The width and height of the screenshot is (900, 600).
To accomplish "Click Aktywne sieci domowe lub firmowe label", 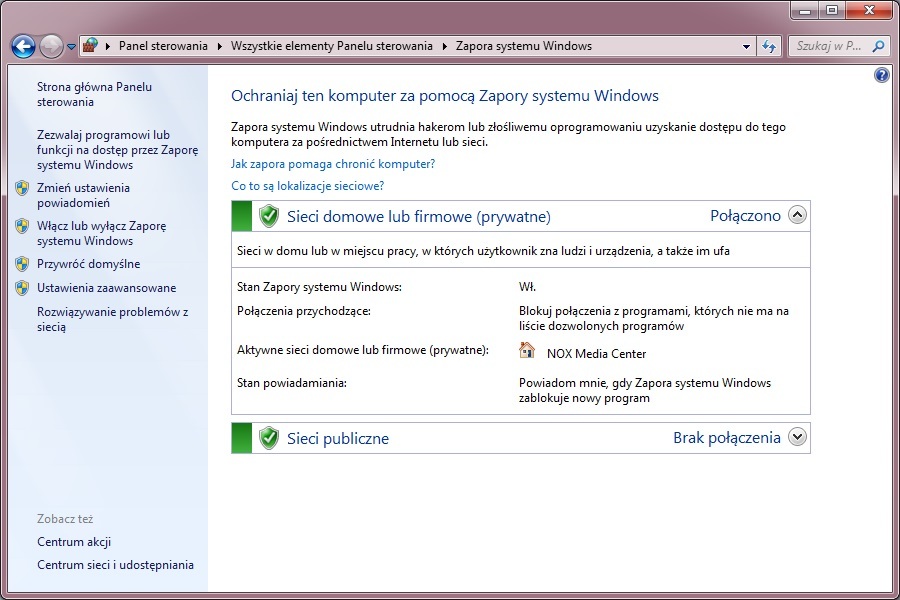I will tap(363, 350).
